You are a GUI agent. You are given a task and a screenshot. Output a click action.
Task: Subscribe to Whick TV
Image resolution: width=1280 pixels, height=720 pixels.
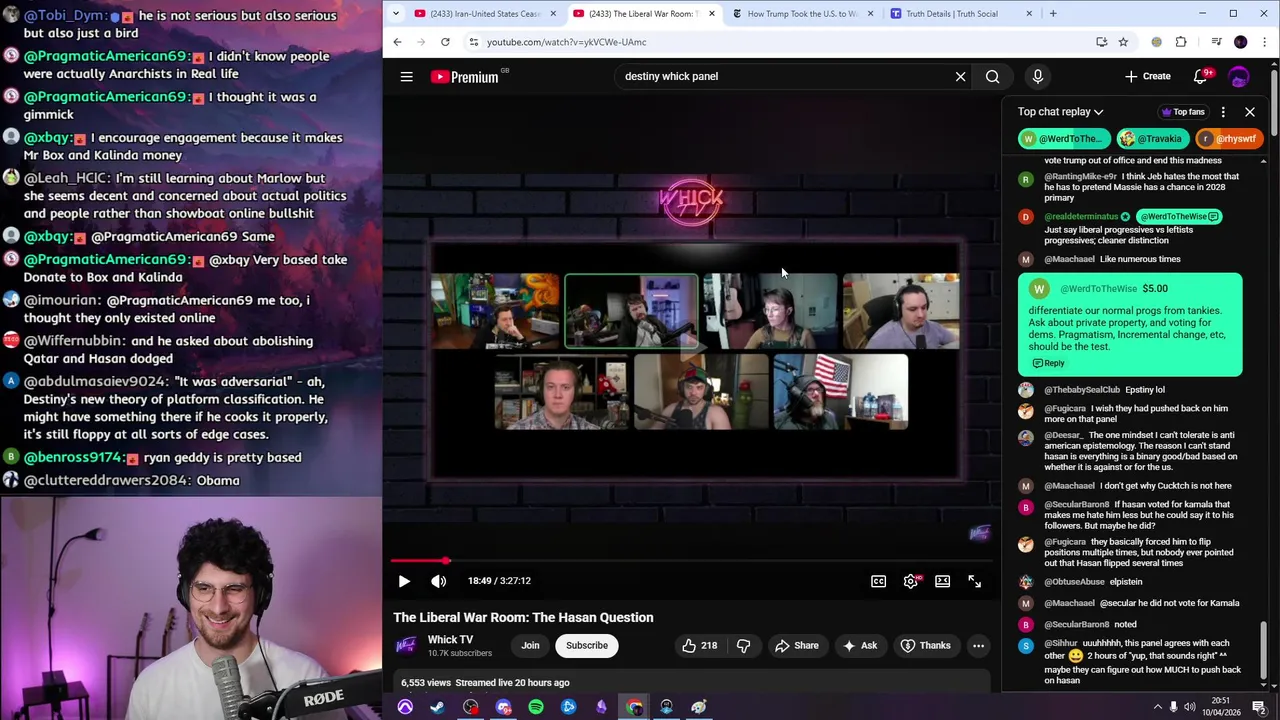587,646
